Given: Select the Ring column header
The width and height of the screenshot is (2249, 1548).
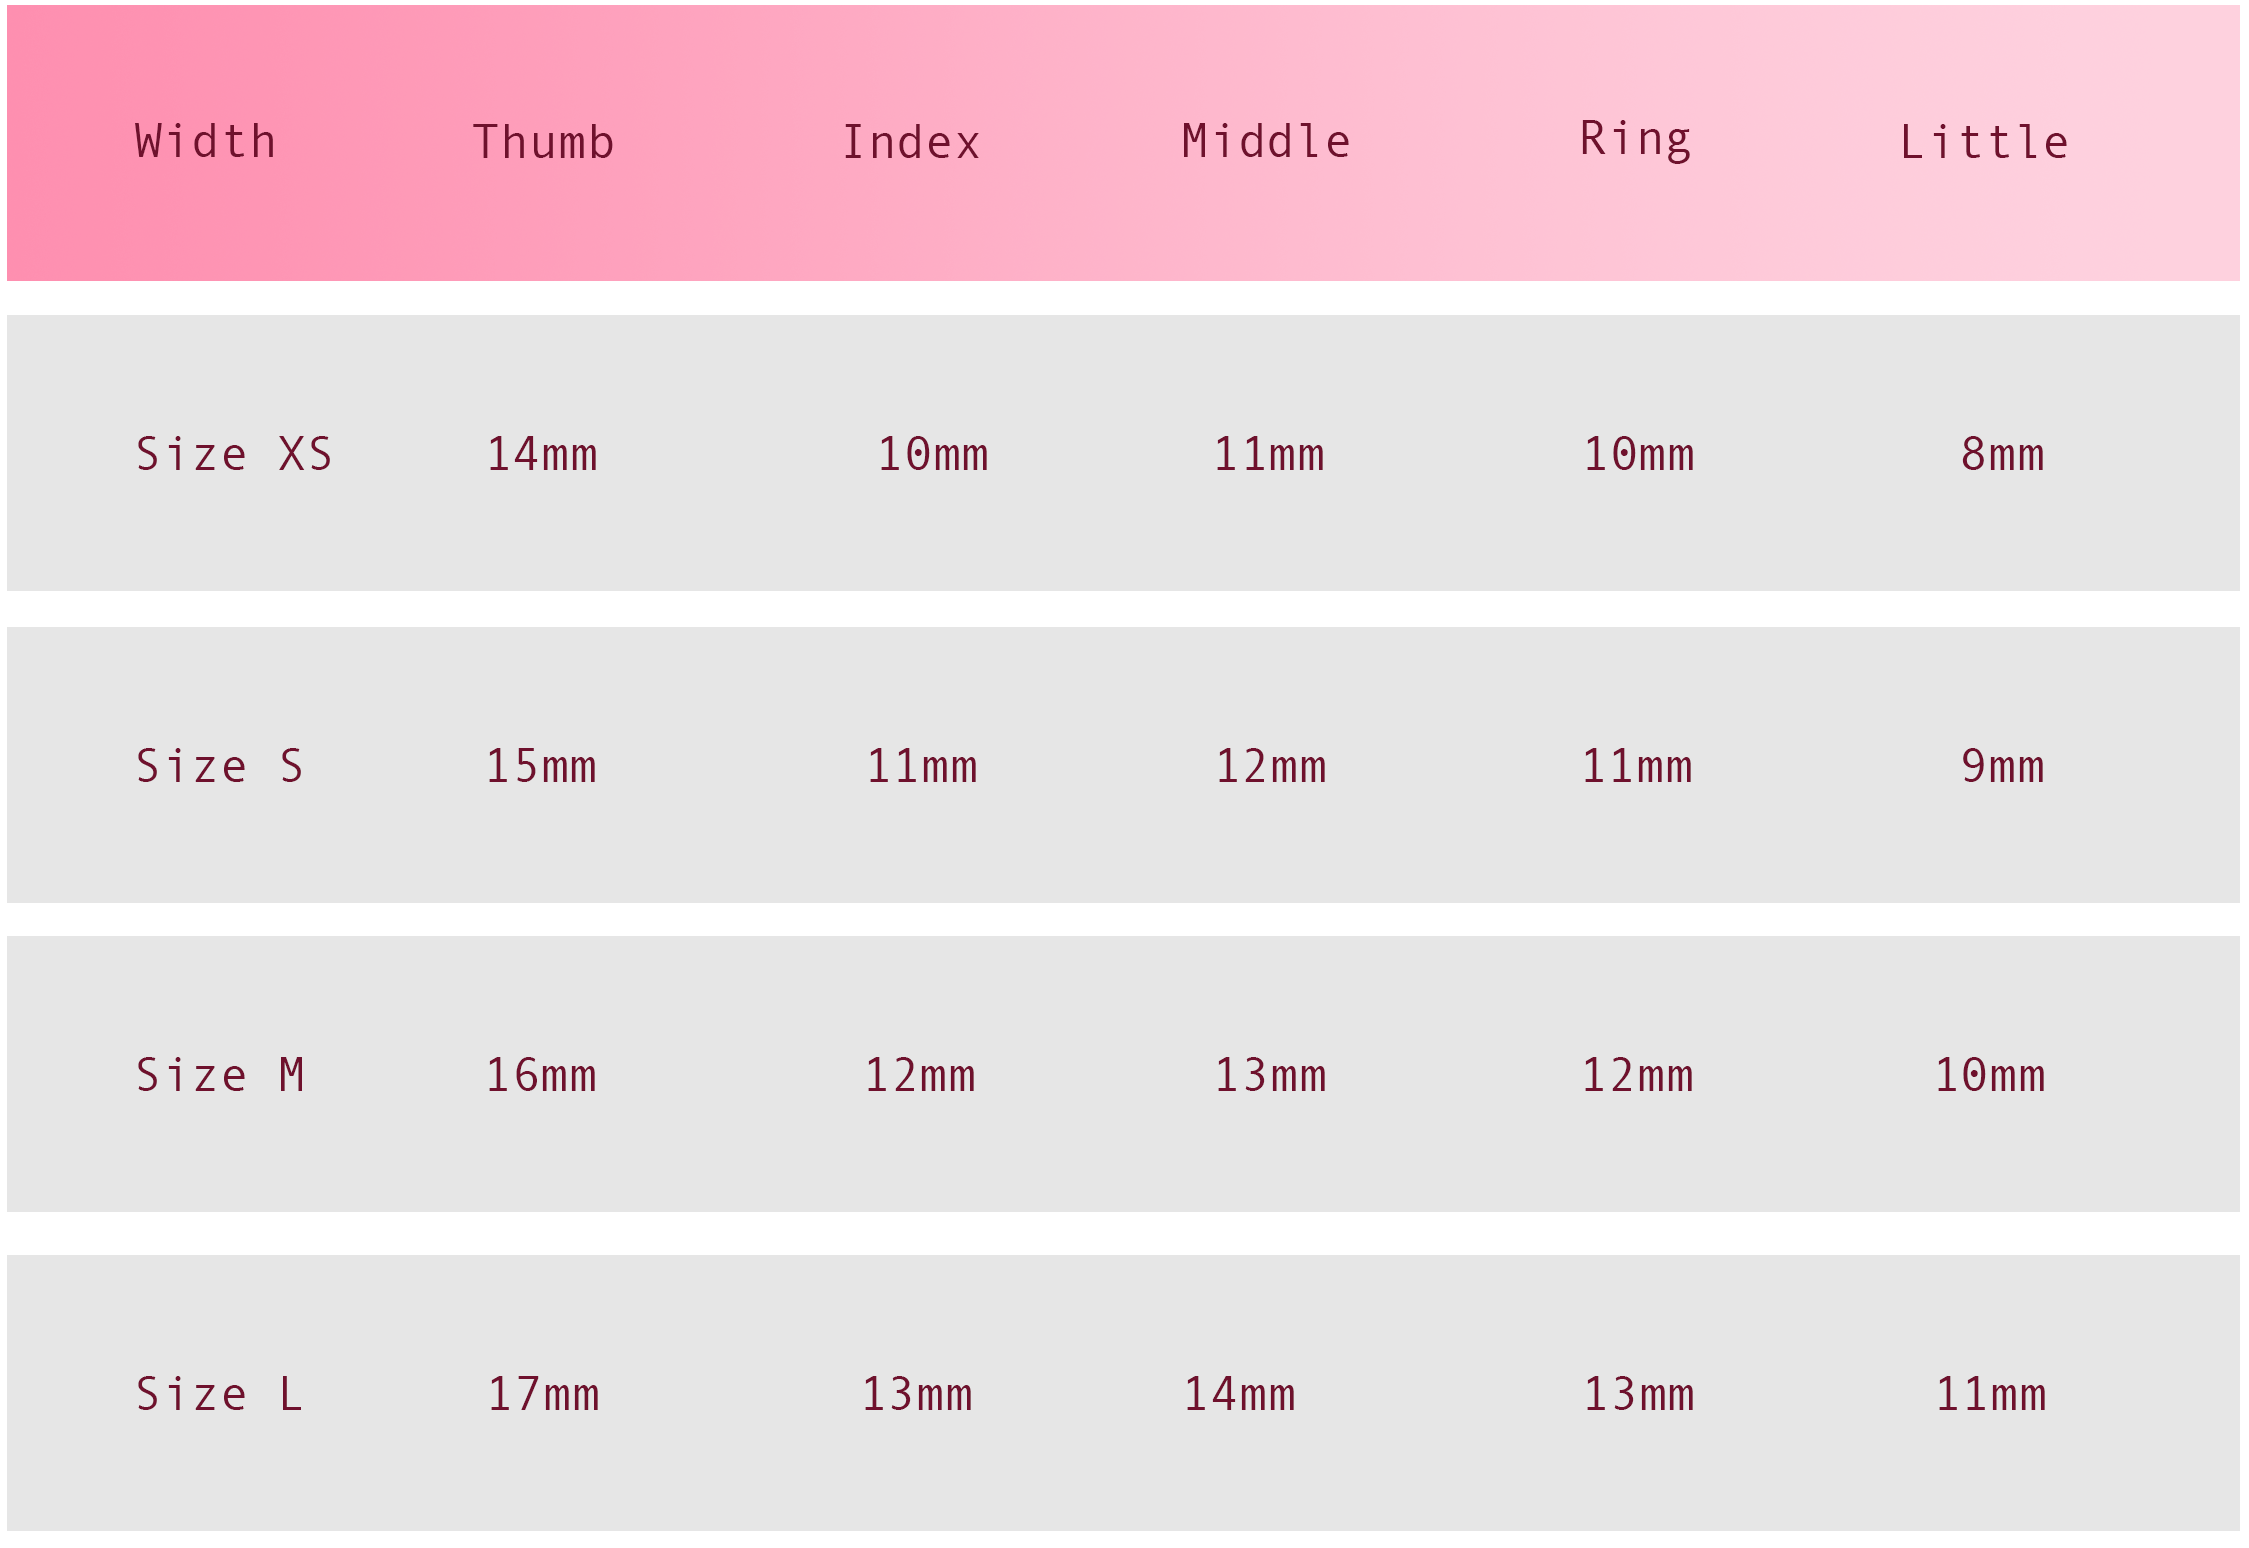Looking at the screenshot, I should pyautogui.click(x=1636, y=140).
